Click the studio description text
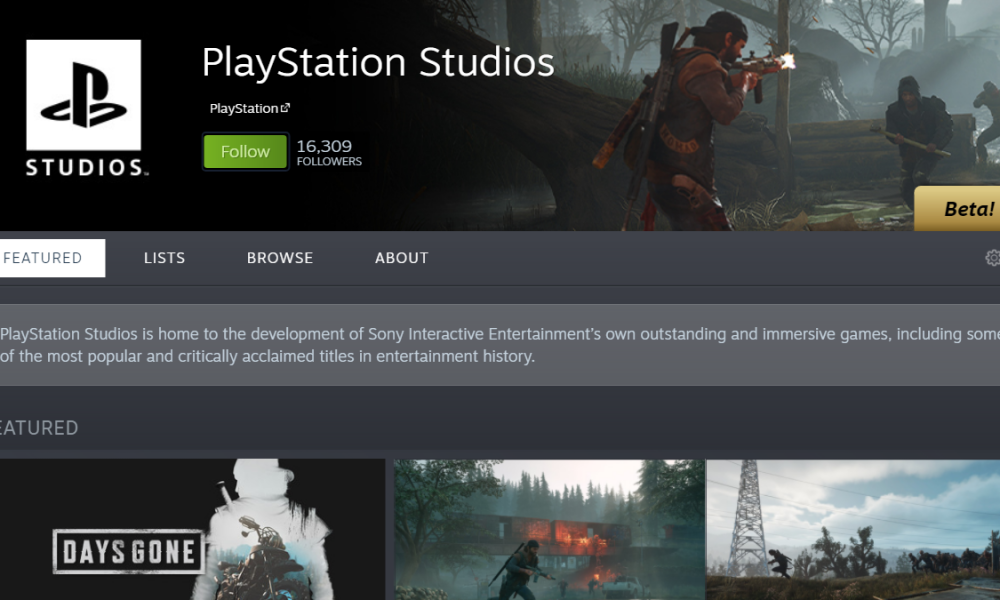This screenshot has height=600, width=1000. point(500,345)
